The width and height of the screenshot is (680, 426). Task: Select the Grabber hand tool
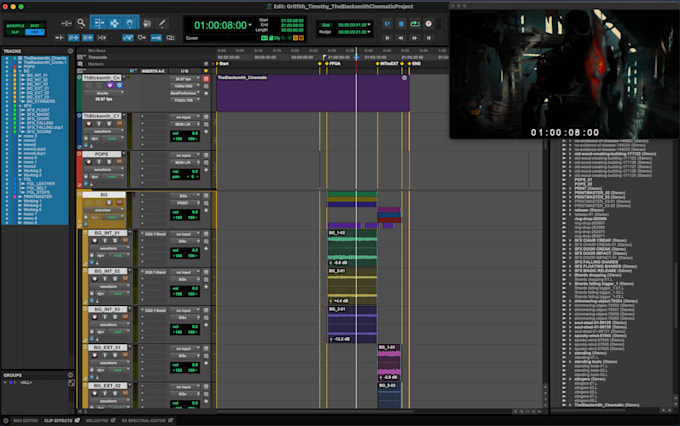click(x=130, y=23)
